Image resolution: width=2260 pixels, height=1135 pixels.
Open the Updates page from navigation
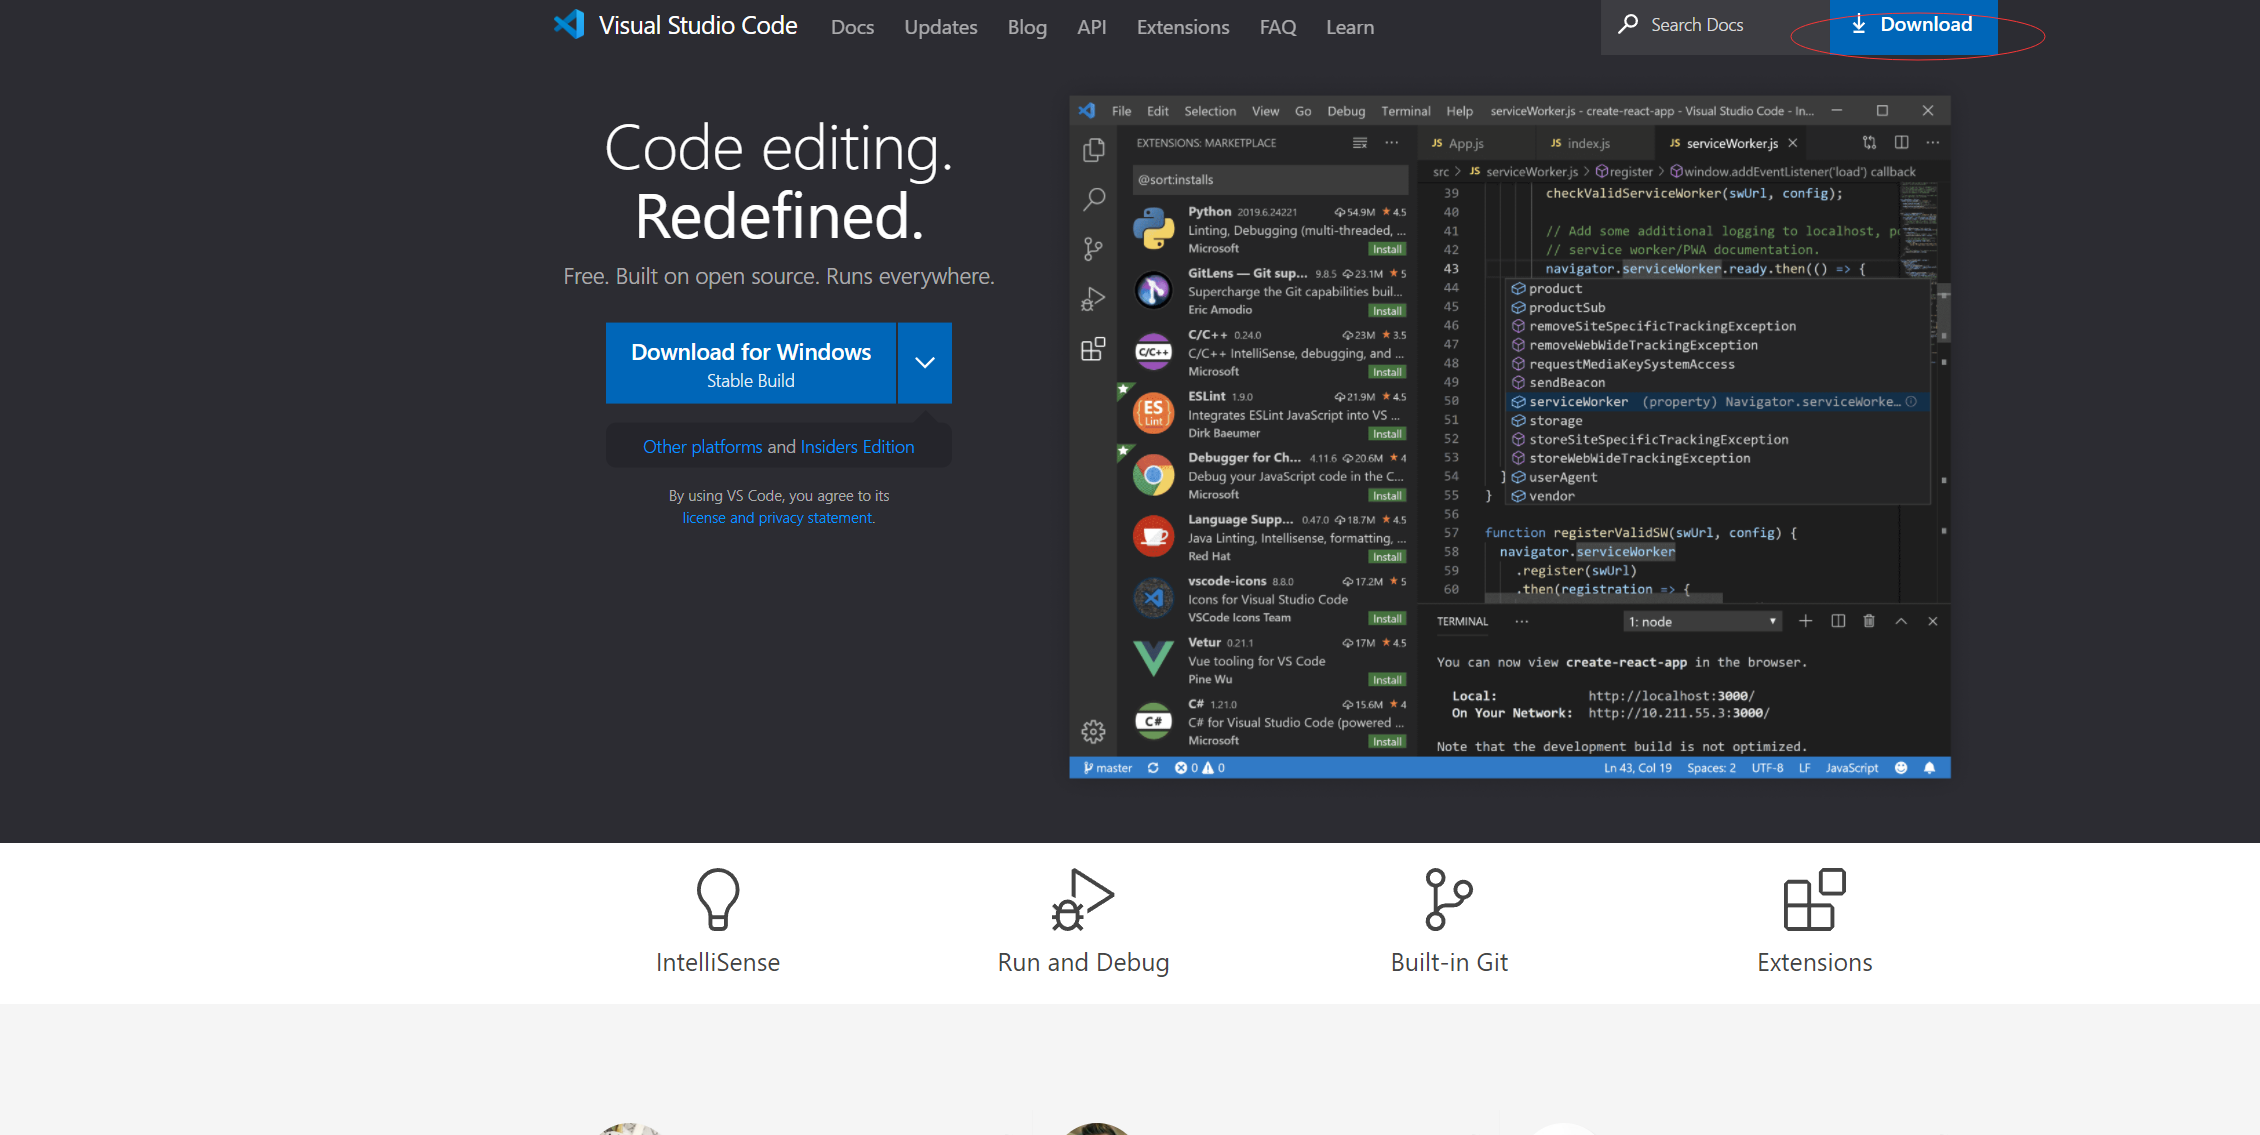click(940, 27)
